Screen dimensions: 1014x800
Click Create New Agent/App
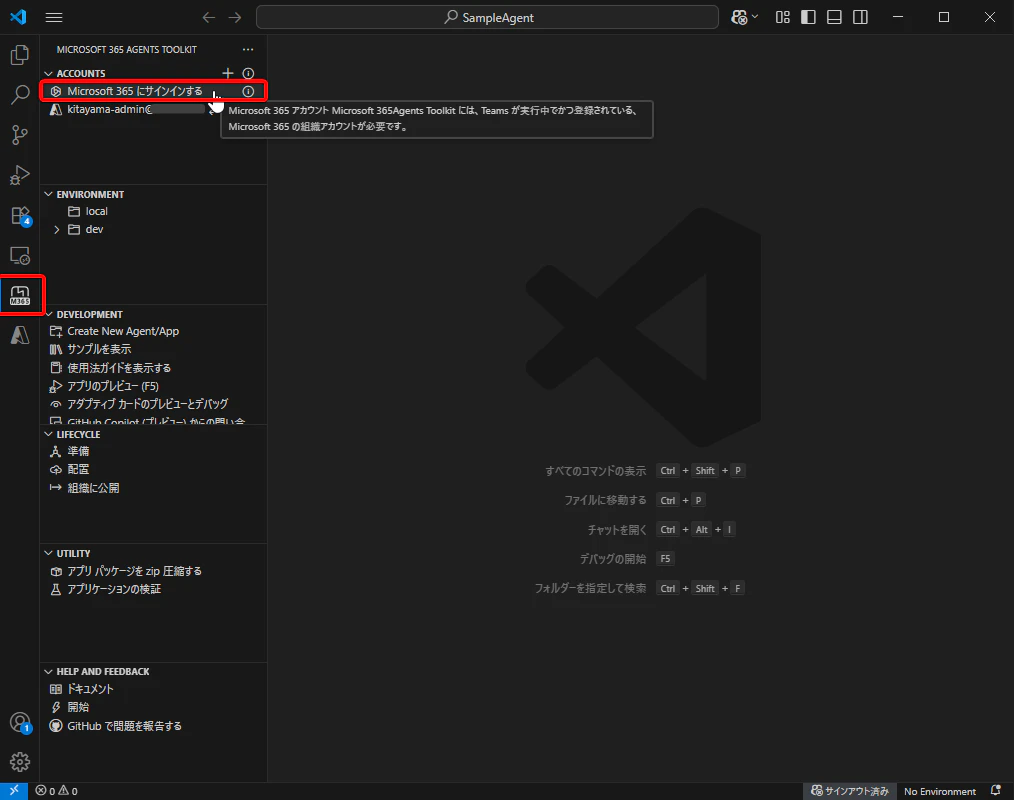click(x=123, y=331)
